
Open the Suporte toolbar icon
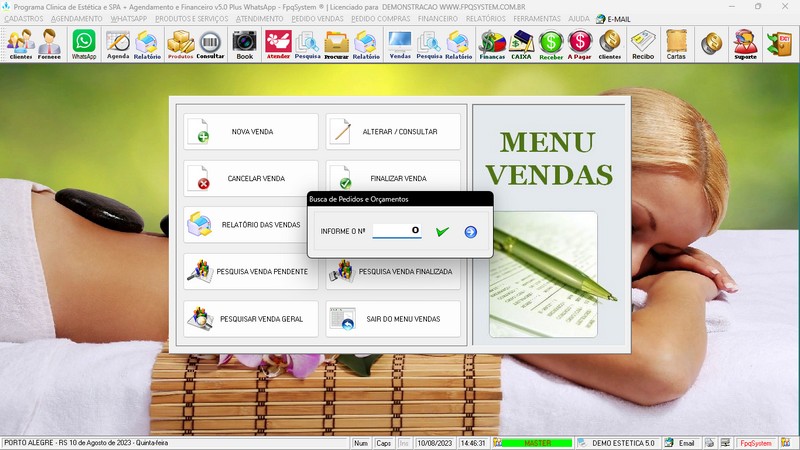point(745,44)
